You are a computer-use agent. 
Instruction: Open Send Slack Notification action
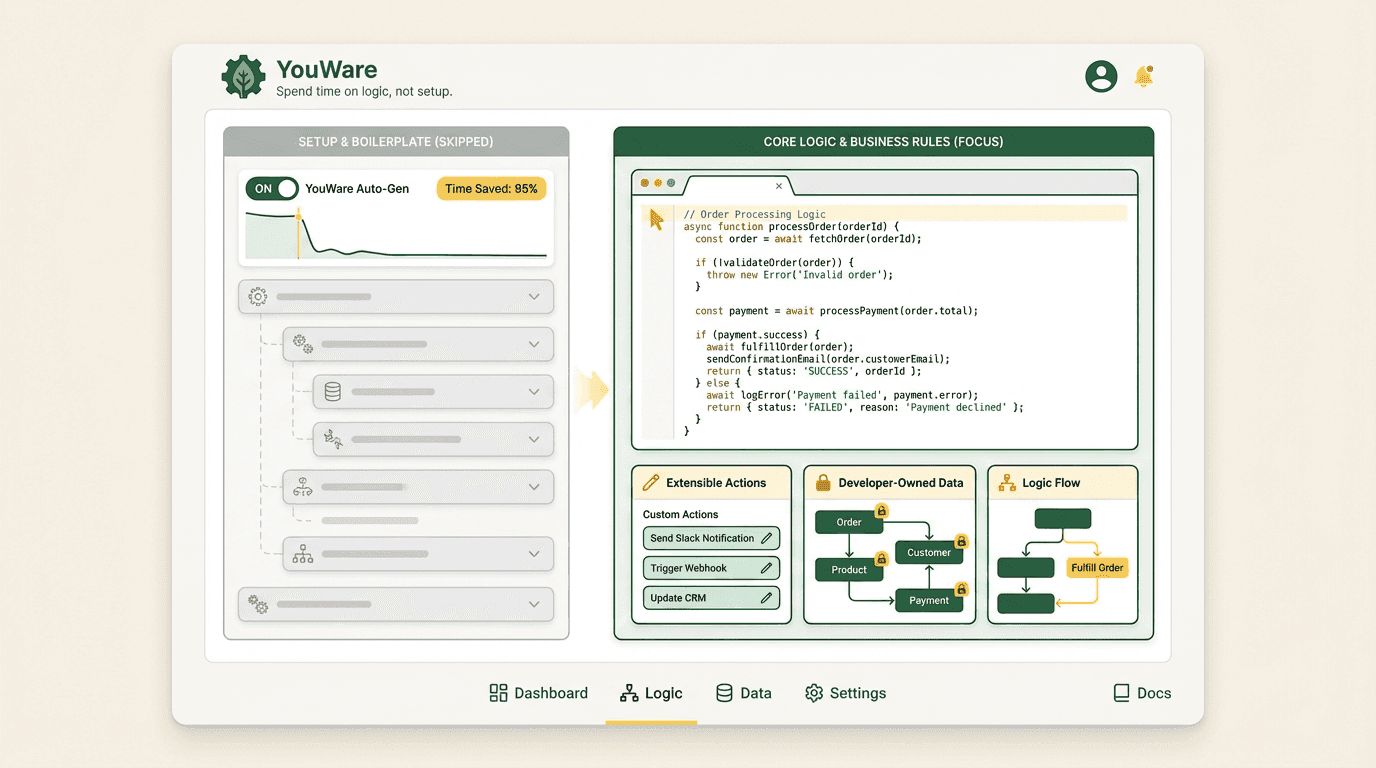(711, 538)
